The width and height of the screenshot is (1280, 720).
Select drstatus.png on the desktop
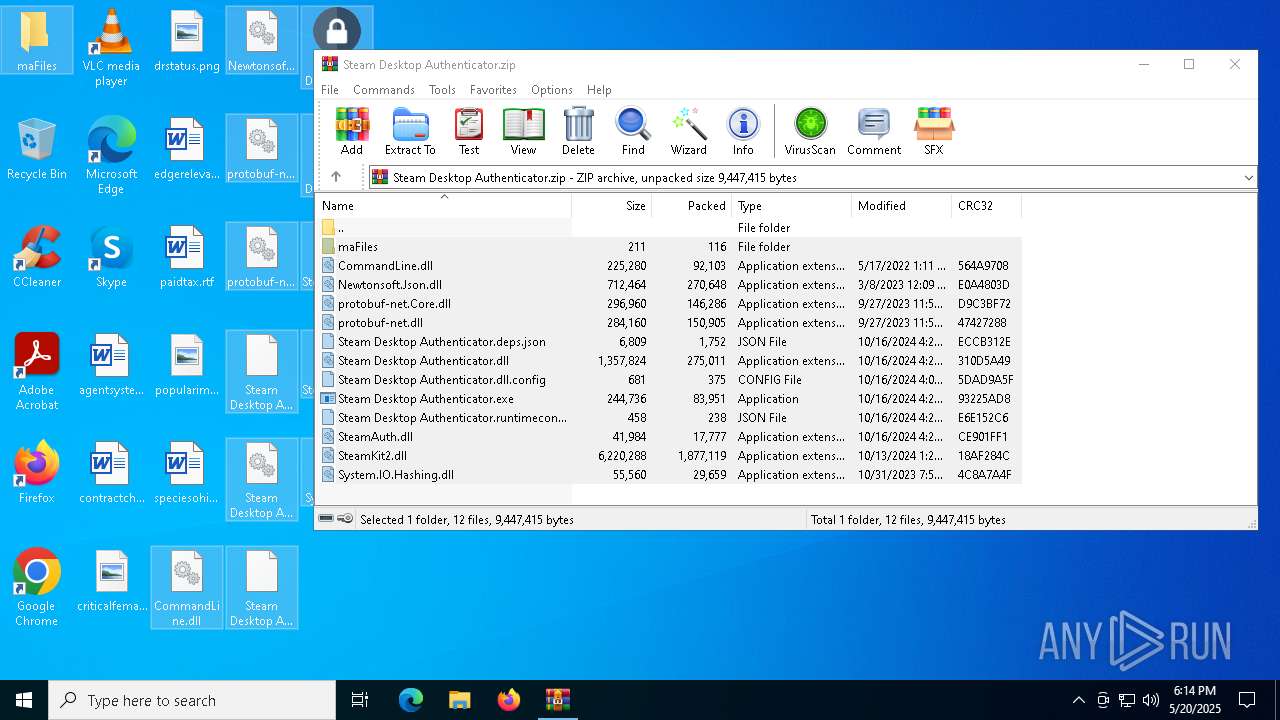(187, 42)
